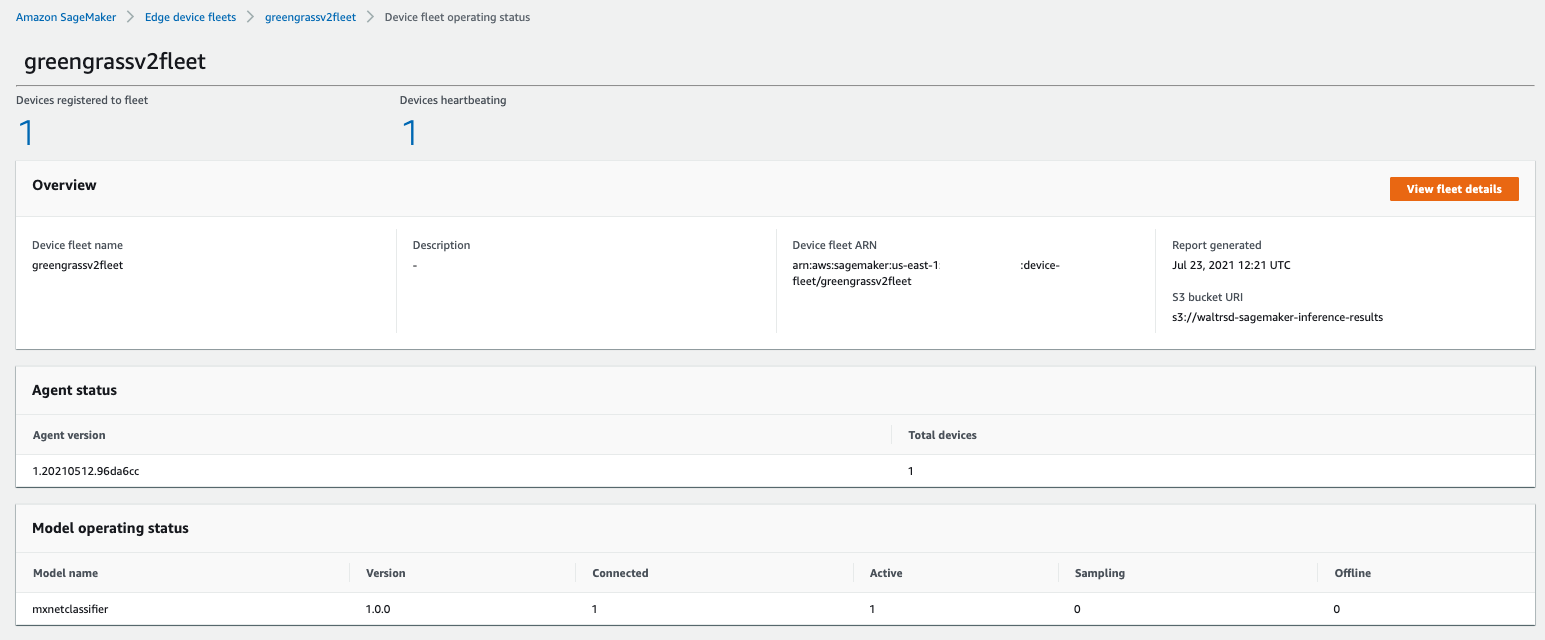
Task: Click the S3 bucket URI field label
Action: [1208, 297]
